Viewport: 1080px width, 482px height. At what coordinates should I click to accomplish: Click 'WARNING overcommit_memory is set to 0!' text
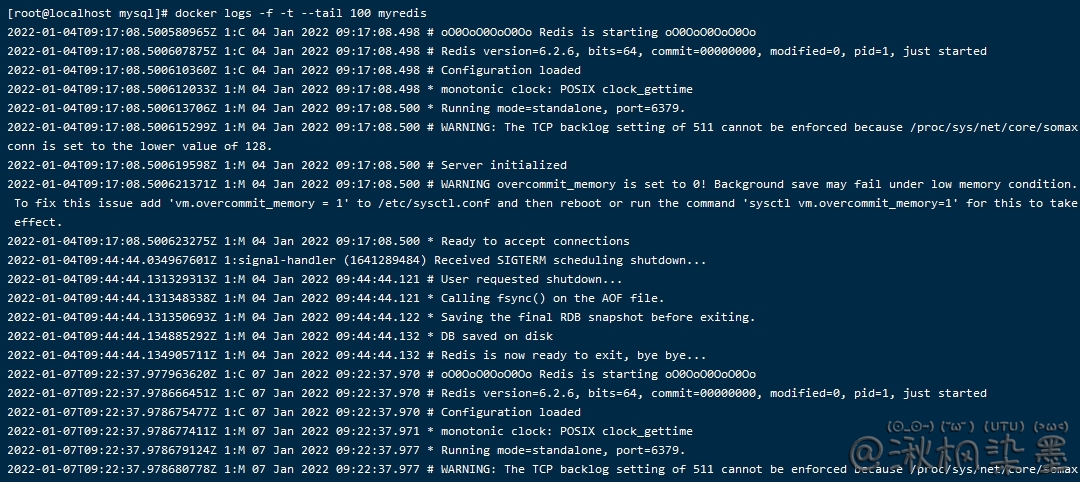point(571,184)
